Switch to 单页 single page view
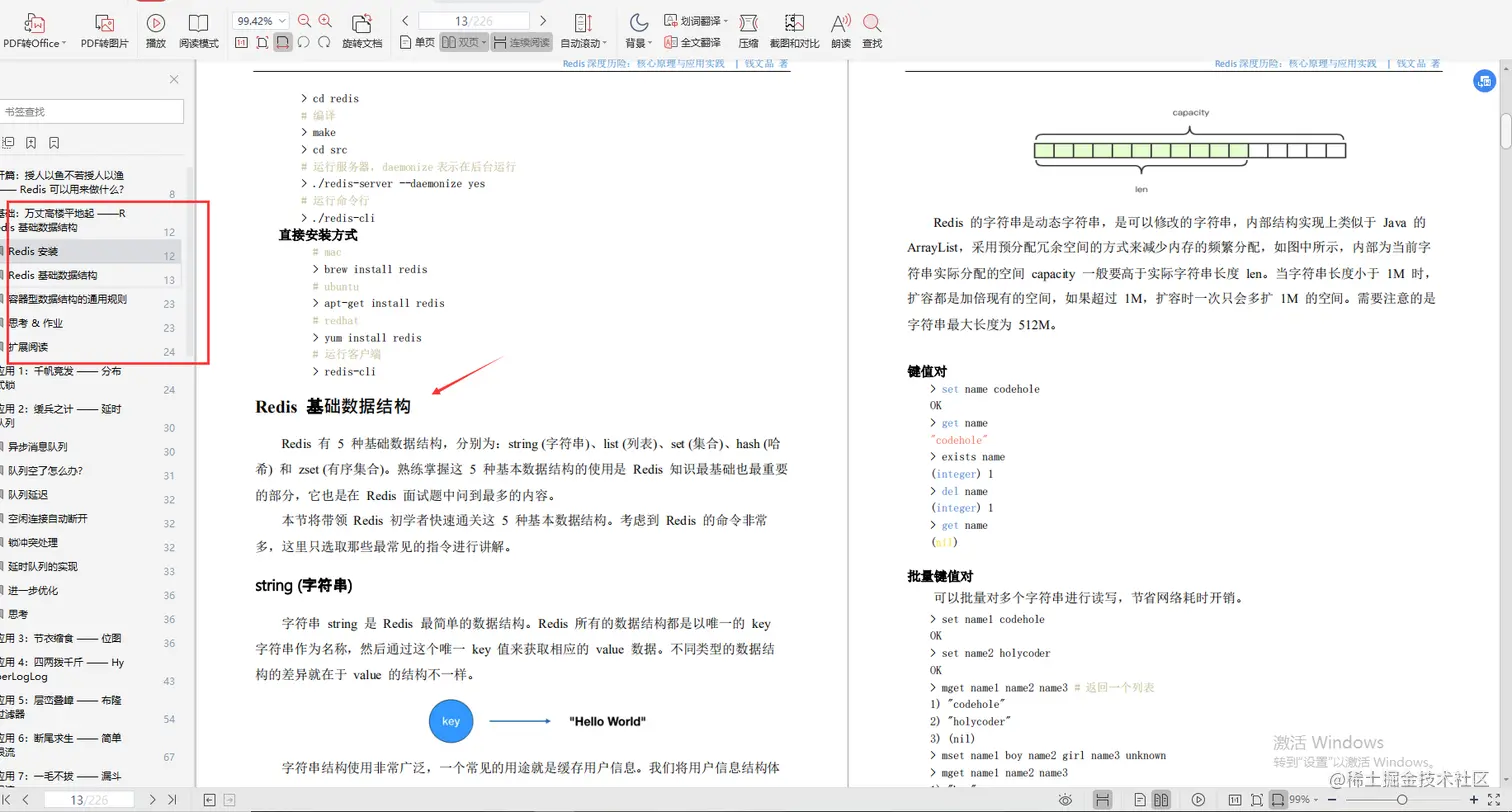This screenshot has height=812, width=1512. pyautogui.click(x=424, y=42)
